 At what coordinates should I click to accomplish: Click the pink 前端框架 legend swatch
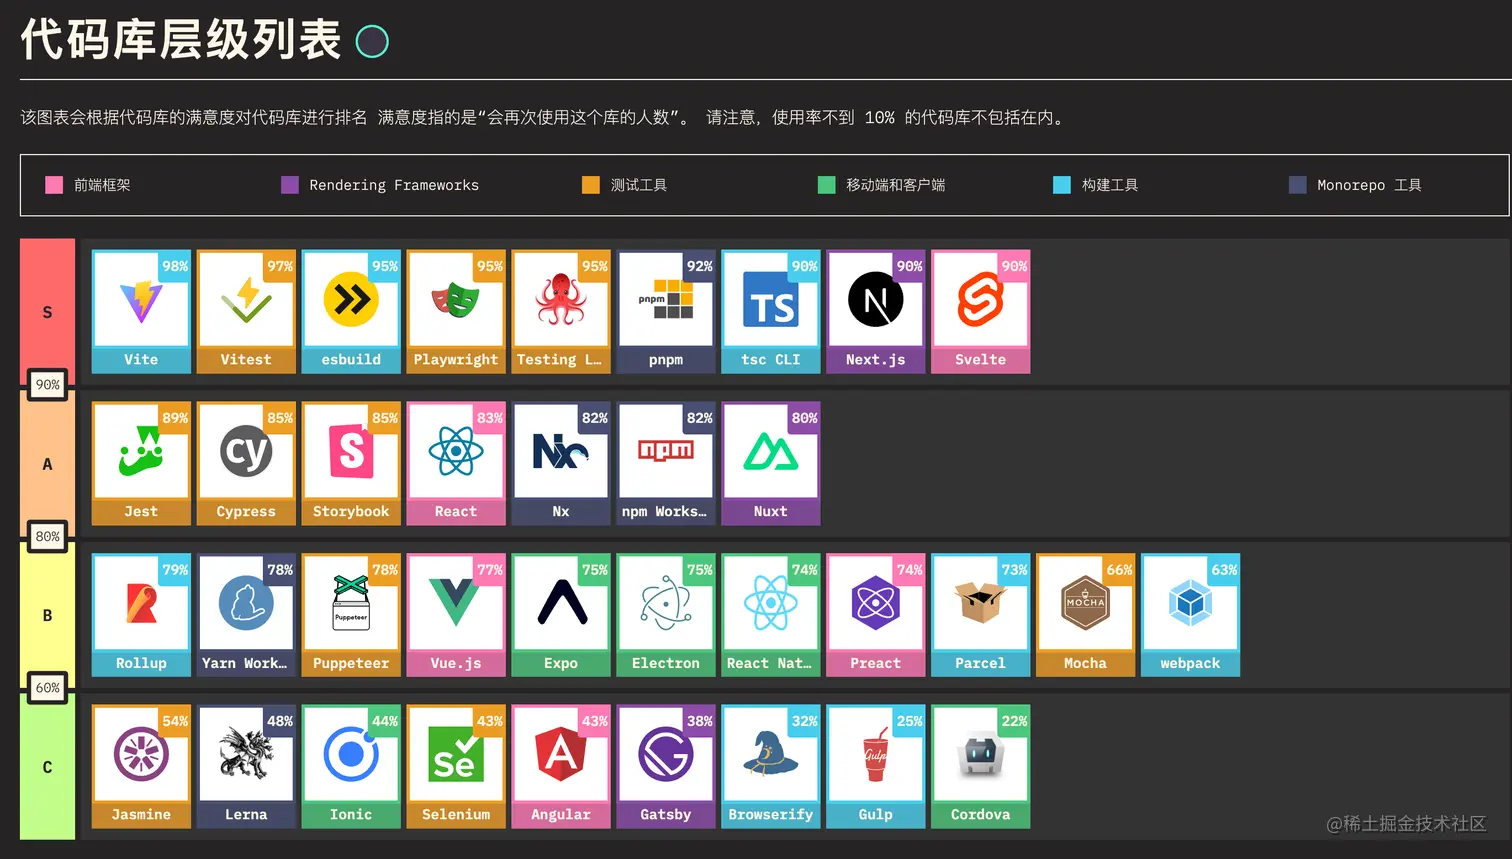(54, 185)
